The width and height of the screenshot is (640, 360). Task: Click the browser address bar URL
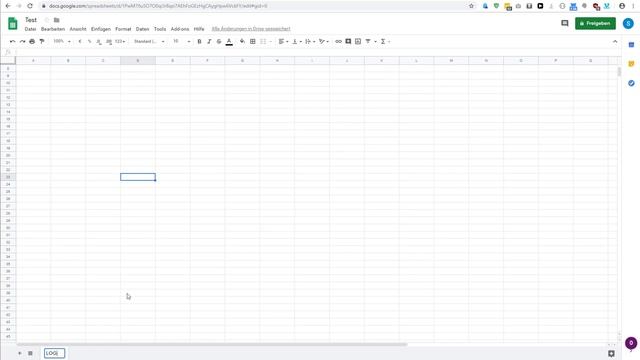tap(158, 6)
